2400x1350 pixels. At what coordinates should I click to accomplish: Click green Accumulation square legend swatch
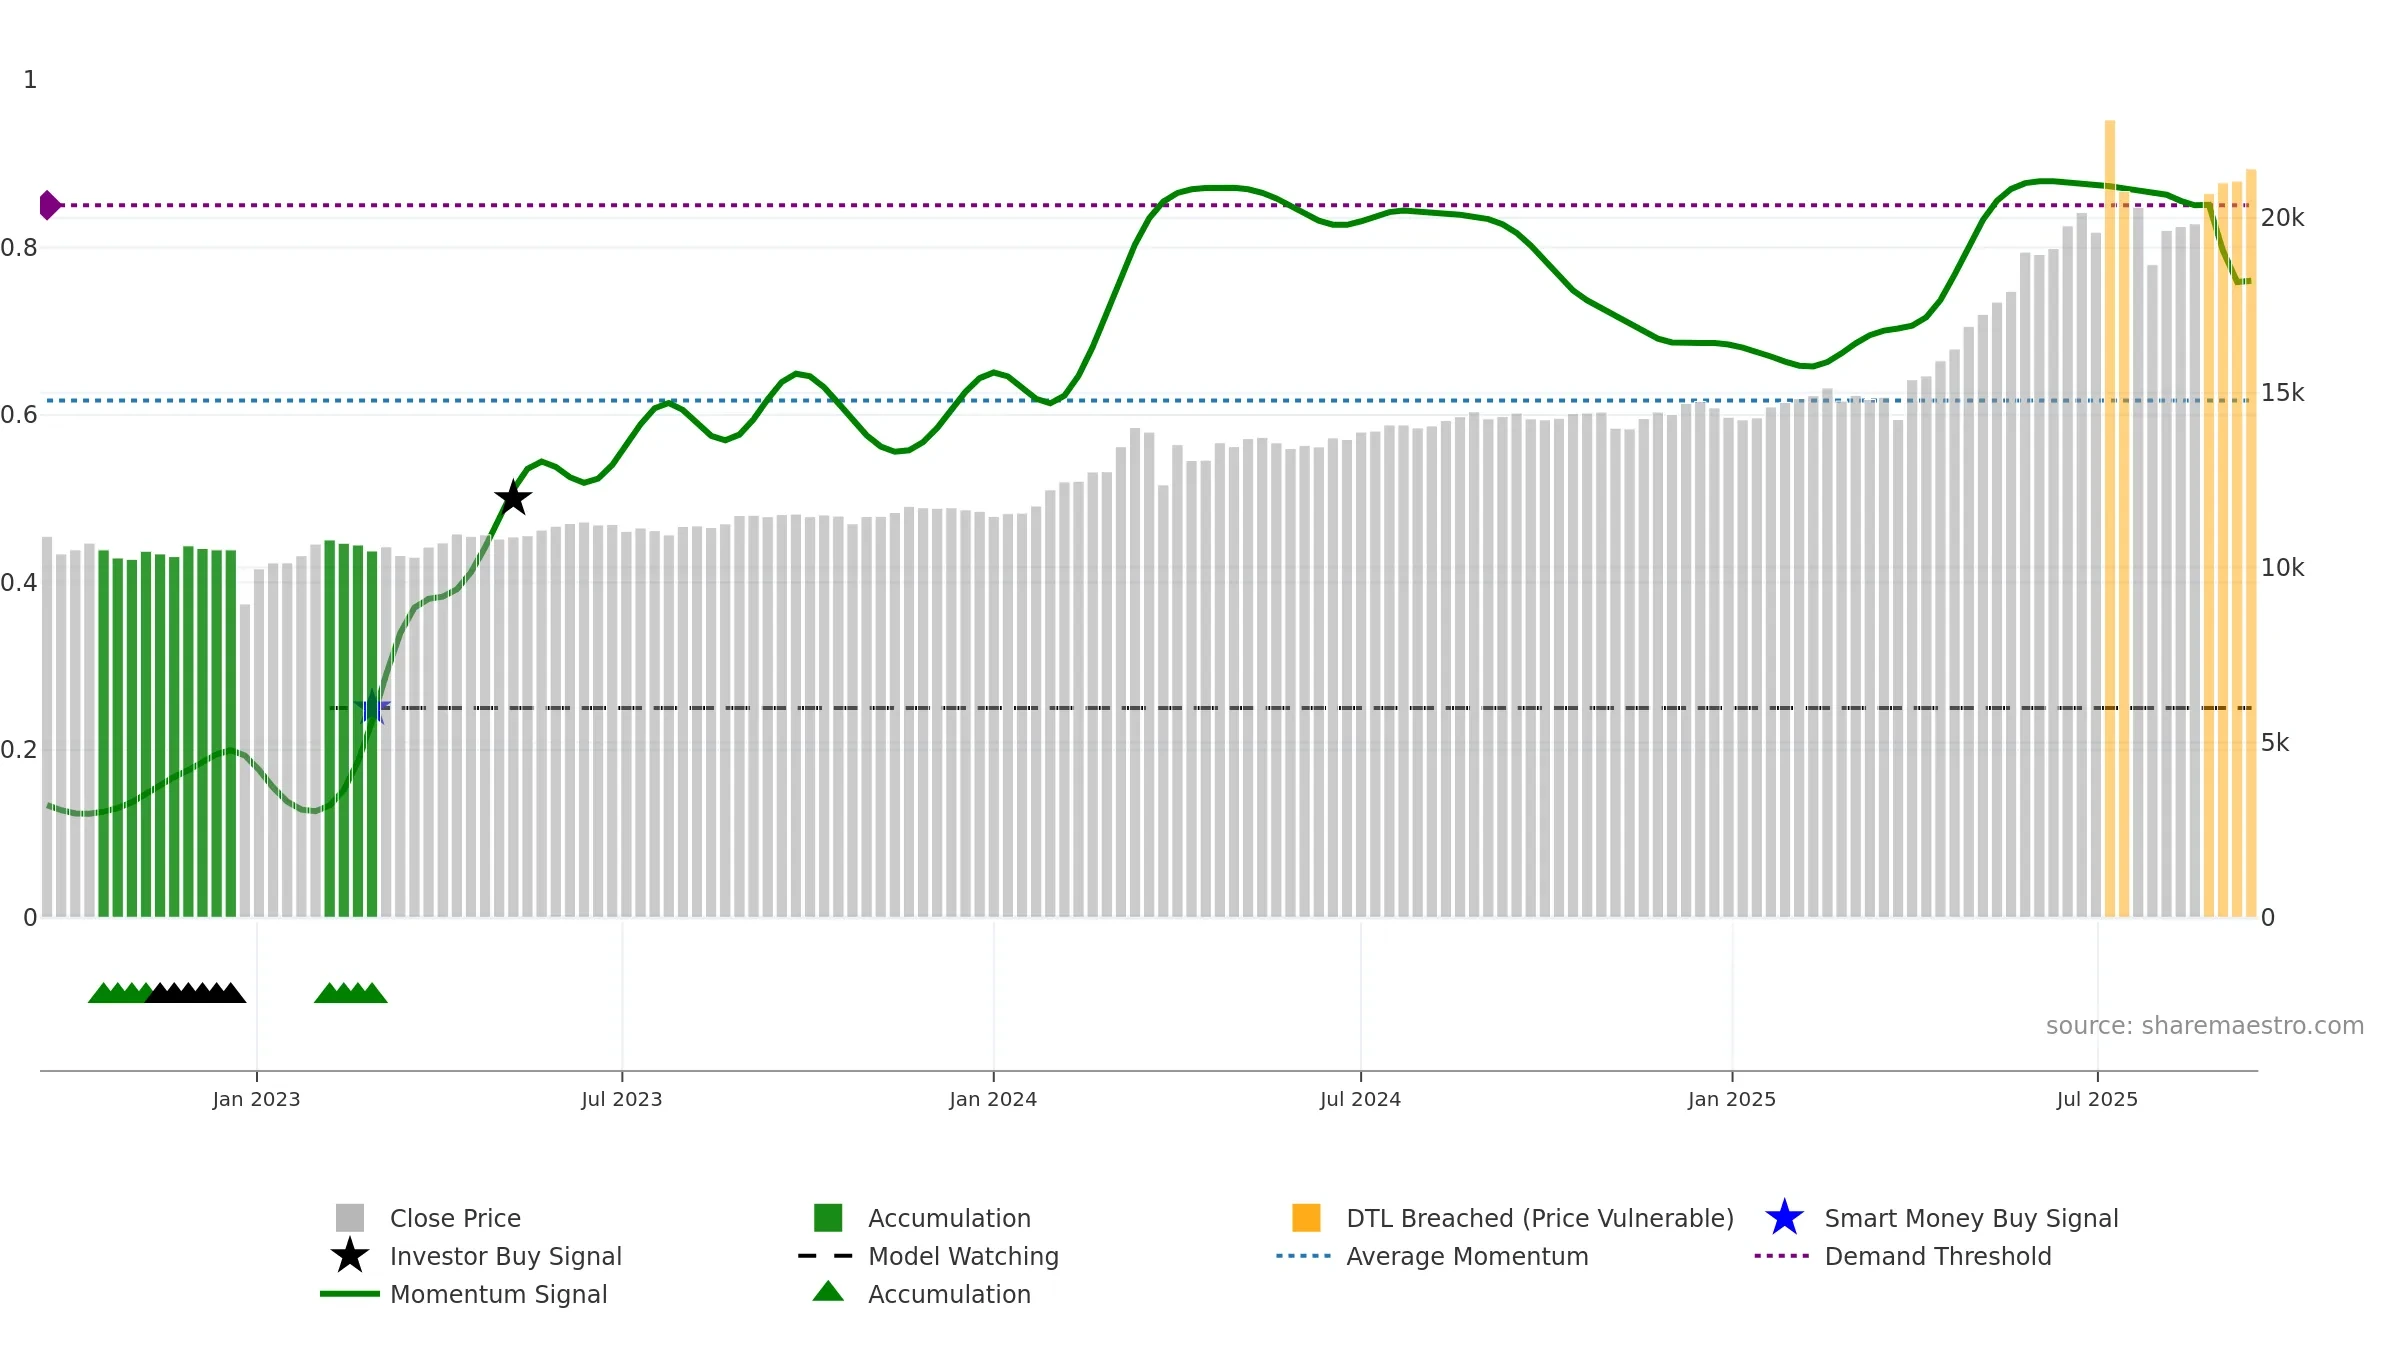coord(828,1217)
